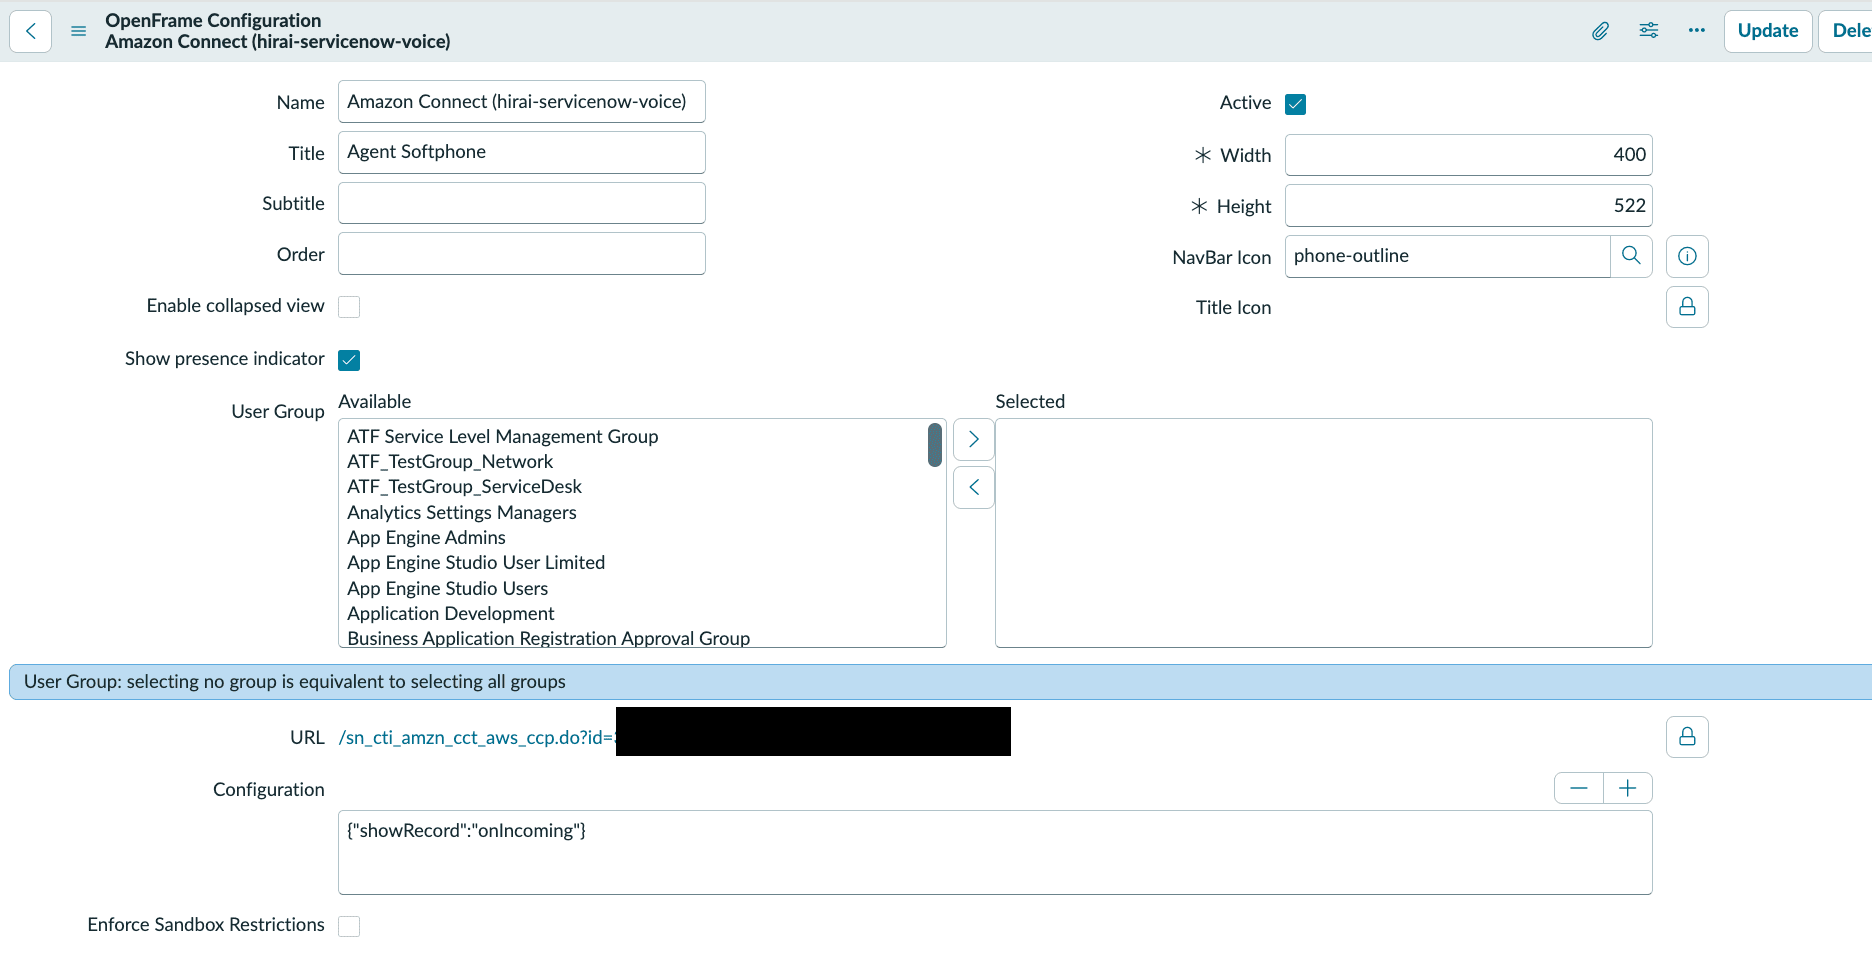Image resolution: width=1872 pixels, height=962 pixels.
Task: Move selected group right with add arrow
Action: pos(974,439)
